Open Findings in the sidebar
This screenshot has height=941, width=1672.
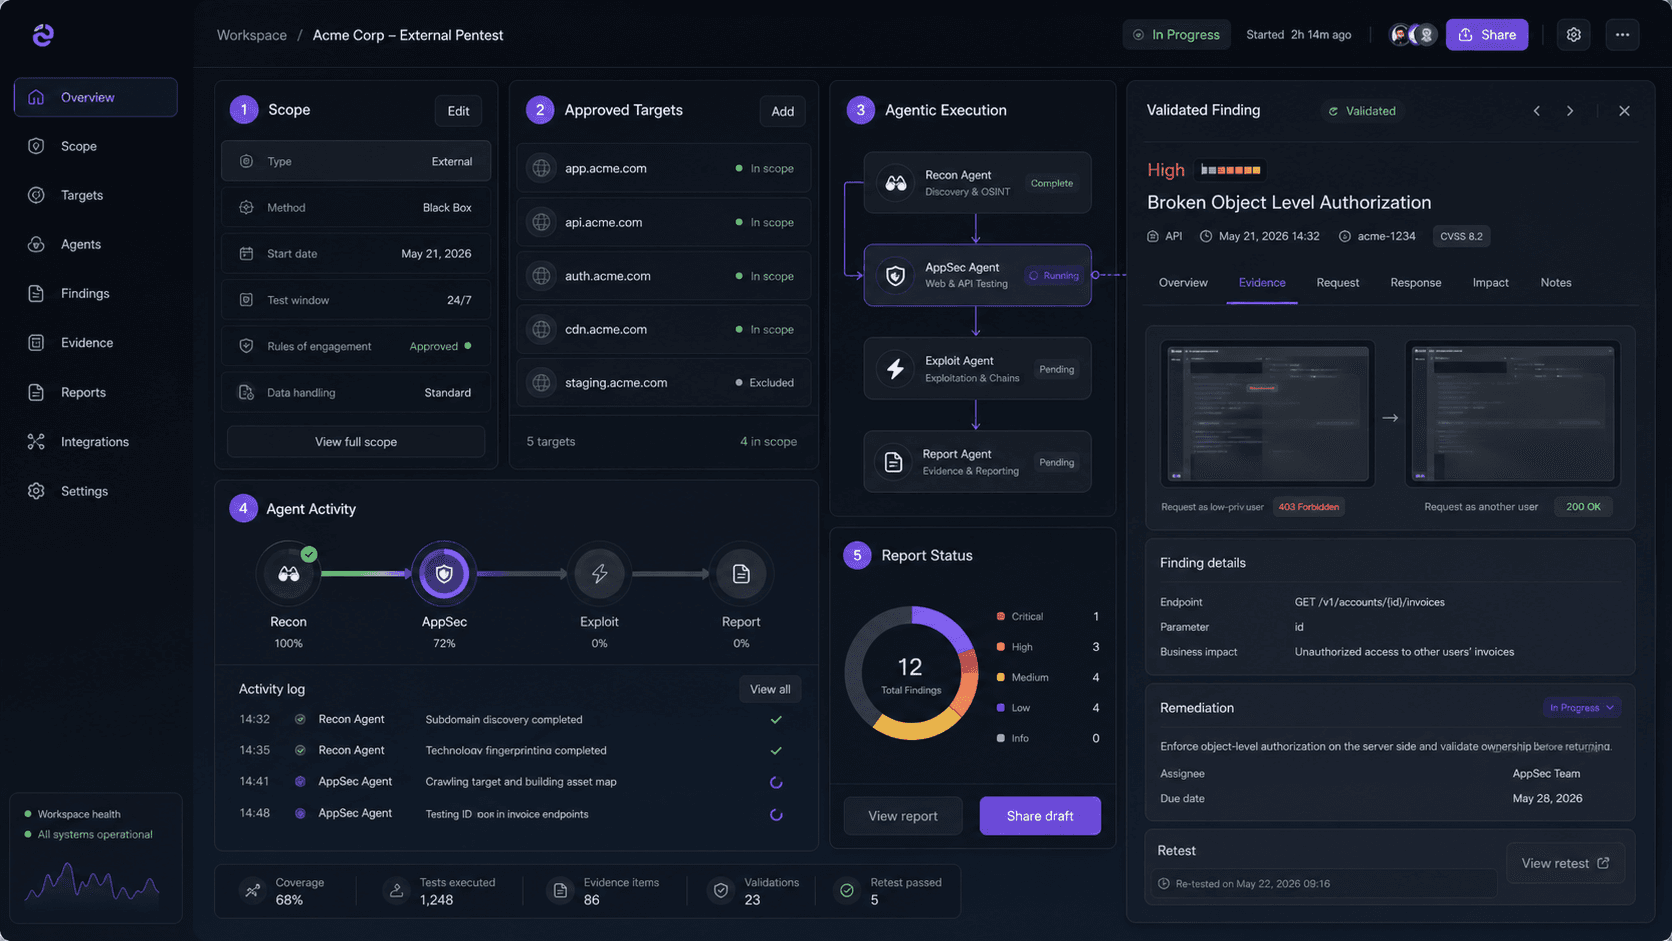pyautogui.click(x=95, y=293)
